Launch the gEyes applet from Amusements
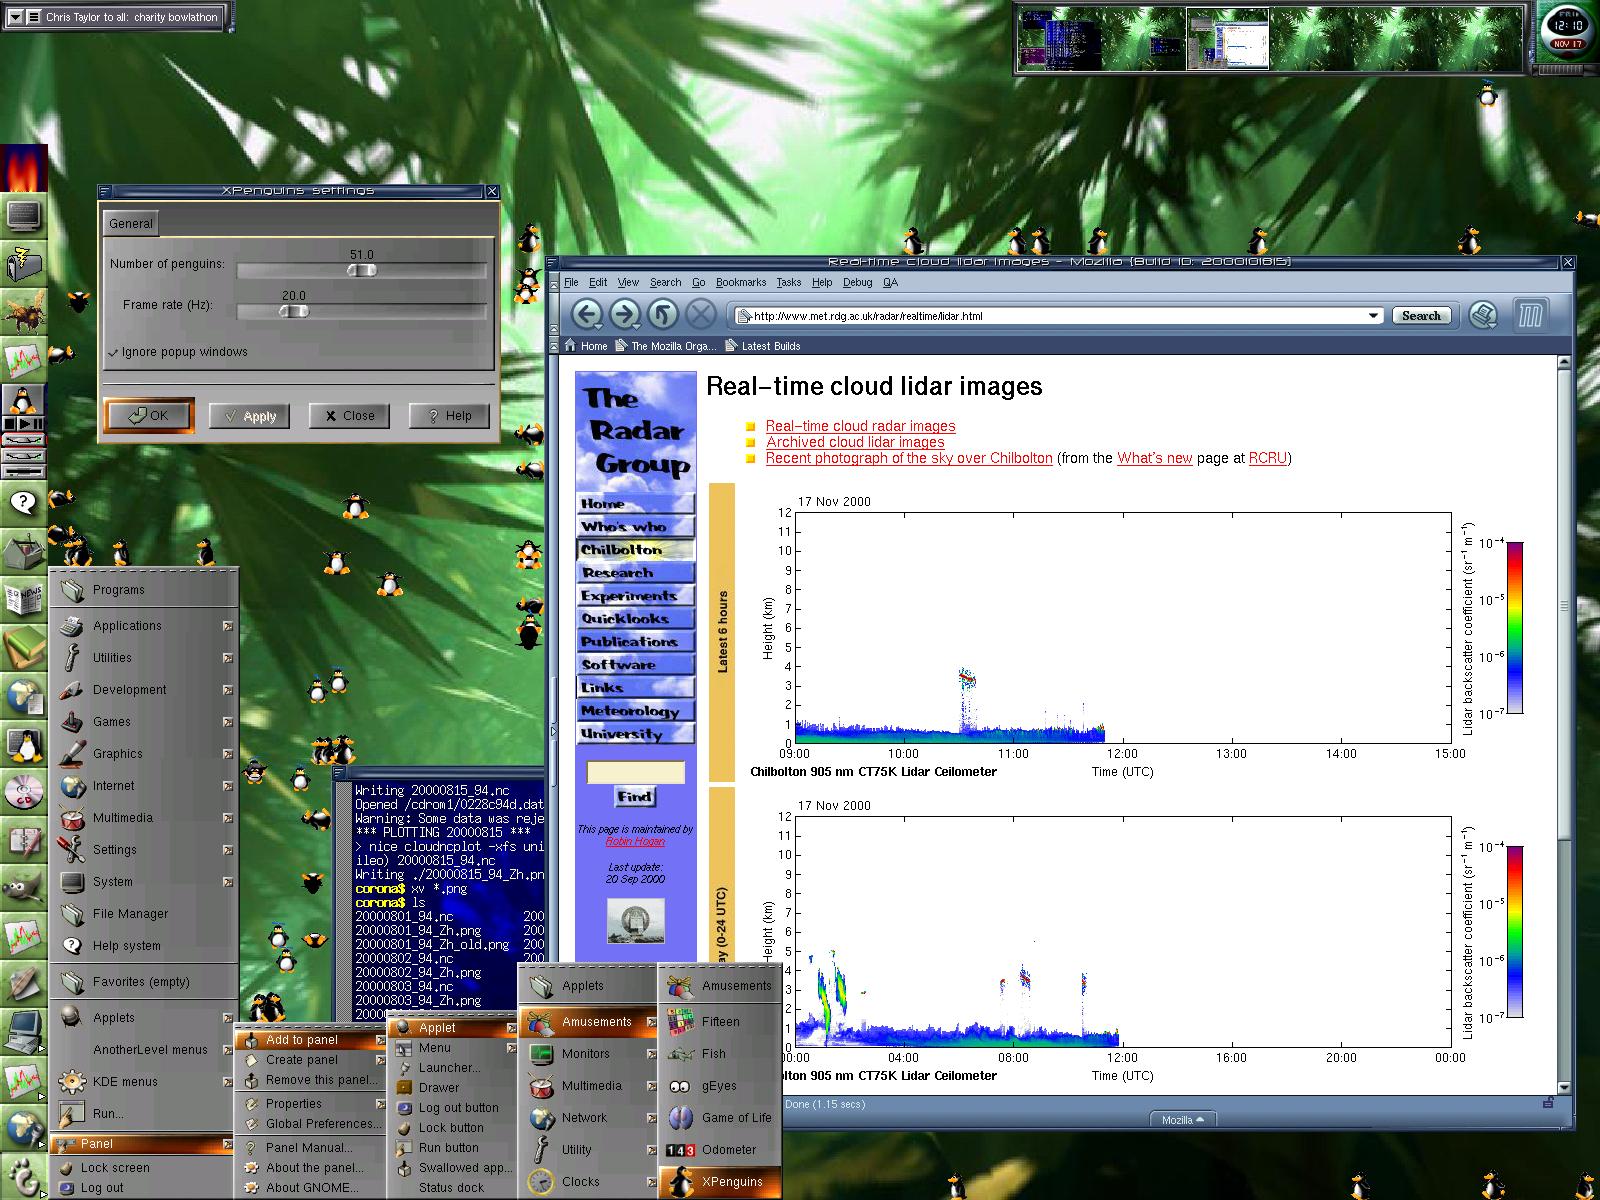The width and height of the screenshot is (1600, 1200). coord(719,1085)
